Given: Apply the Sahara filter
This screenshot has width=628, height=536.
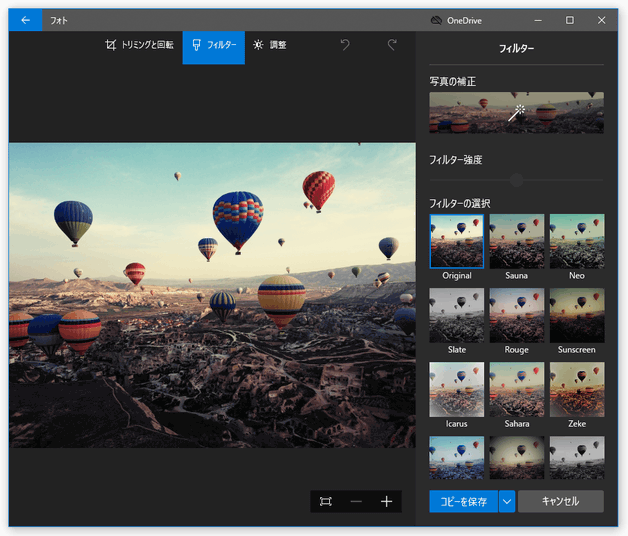Looking at the screenshot, I should [517, 389].
